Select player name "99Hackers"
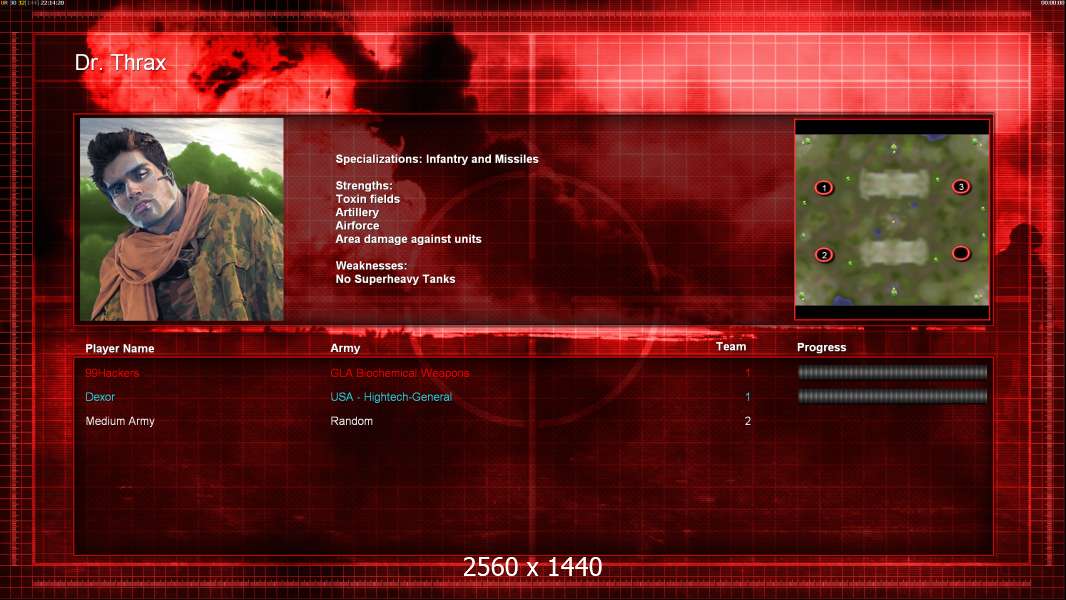The image size is (1066, 600). [x=112, y=373]
